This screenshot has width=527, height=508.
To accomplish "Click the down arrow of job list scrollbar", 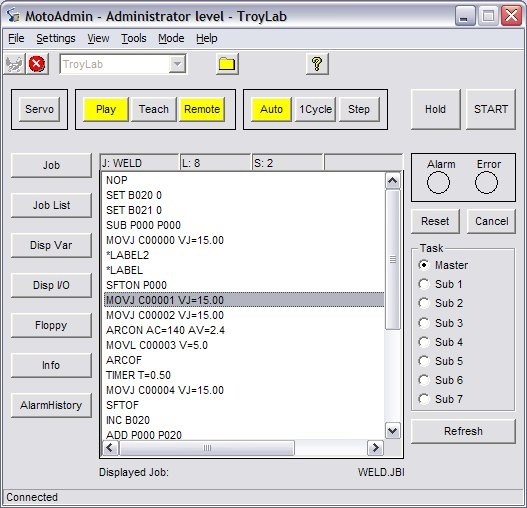I will tap(393, 430).
